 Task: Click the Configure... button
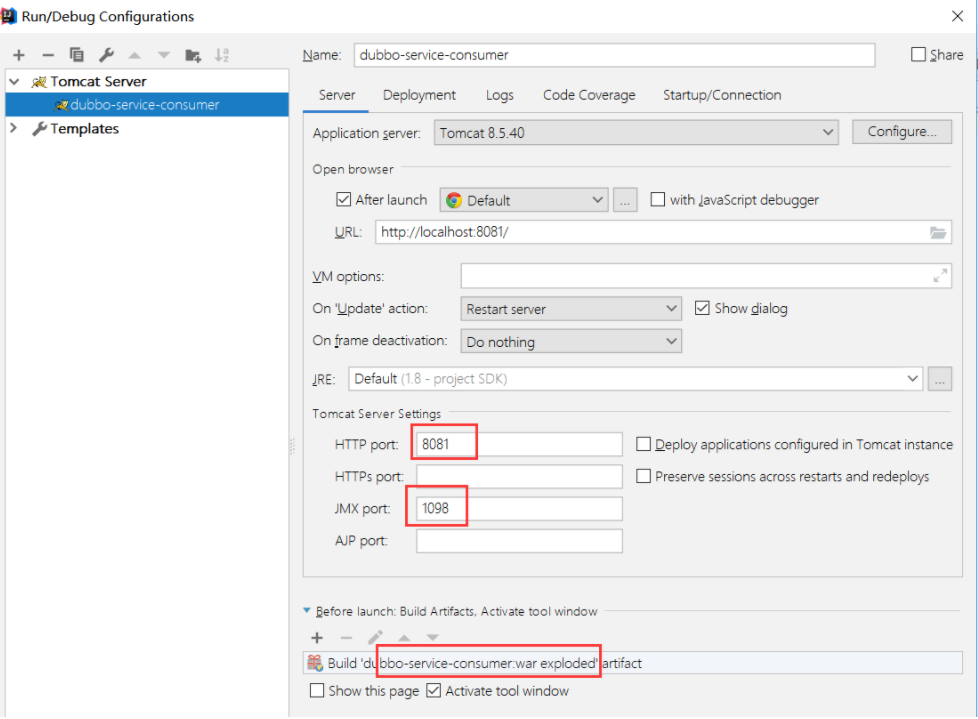(901, 132)
